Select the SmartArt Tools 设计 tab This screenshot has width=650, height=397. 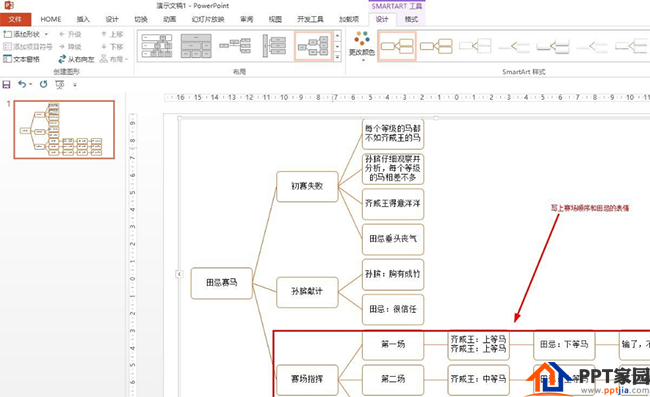tap(382, 19)
